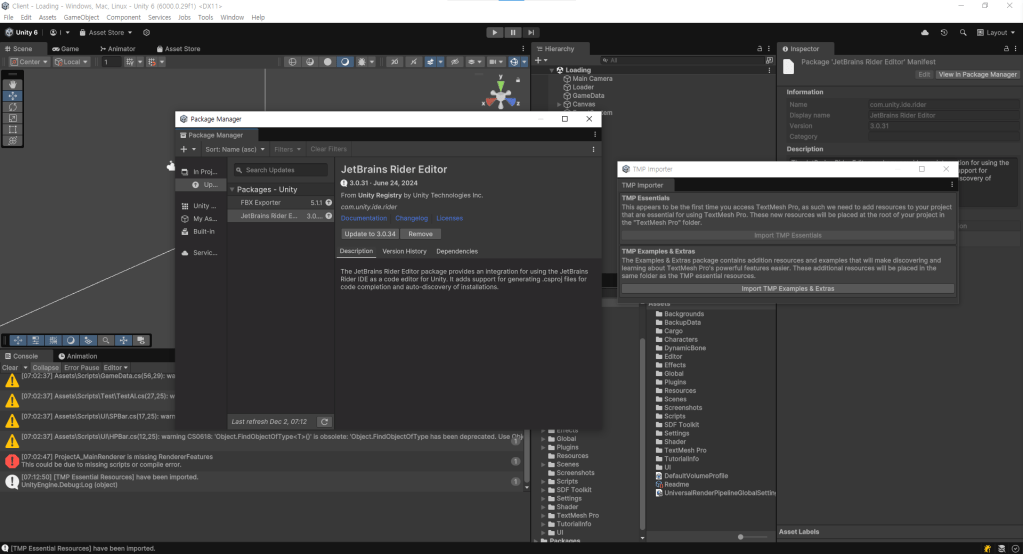Image resolution: width=1023 pixels, height=554 pixels.
Task: Click the Pause button in the toolbar
Action: point(512,32)
